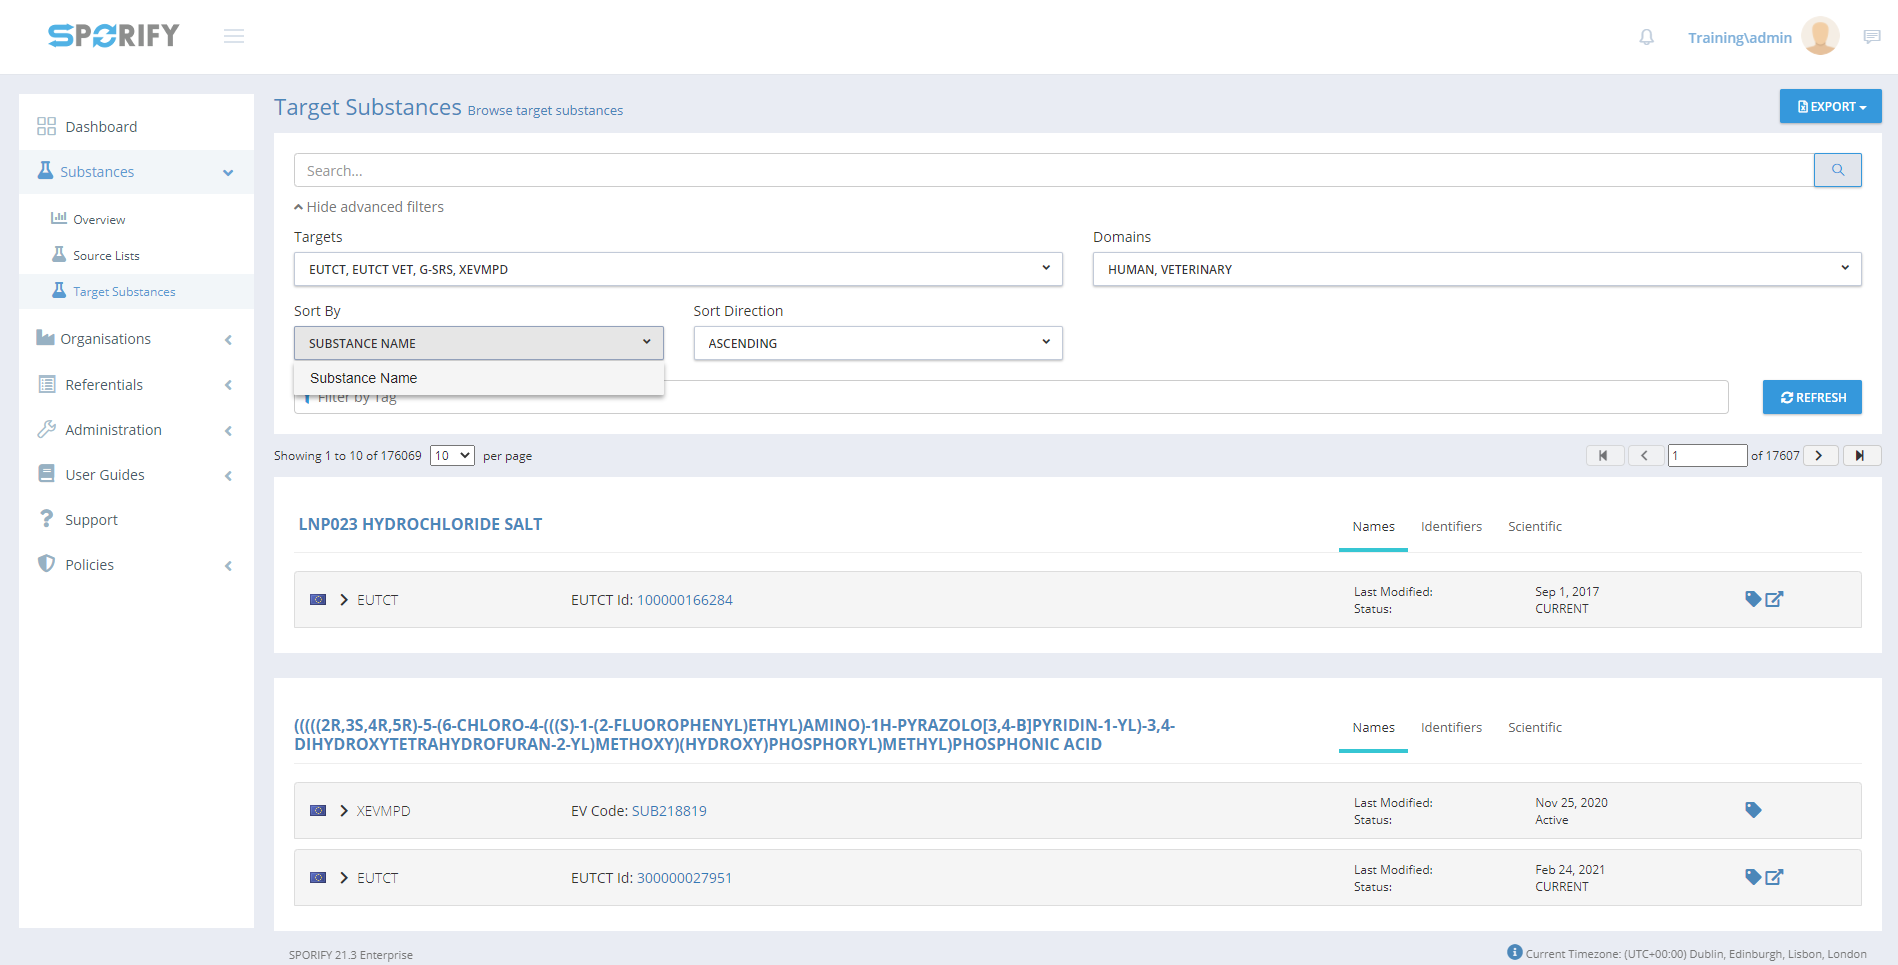This screenshot has height=965, width=1898.
Task: Open the Targets dropdown
Action: 677,269
